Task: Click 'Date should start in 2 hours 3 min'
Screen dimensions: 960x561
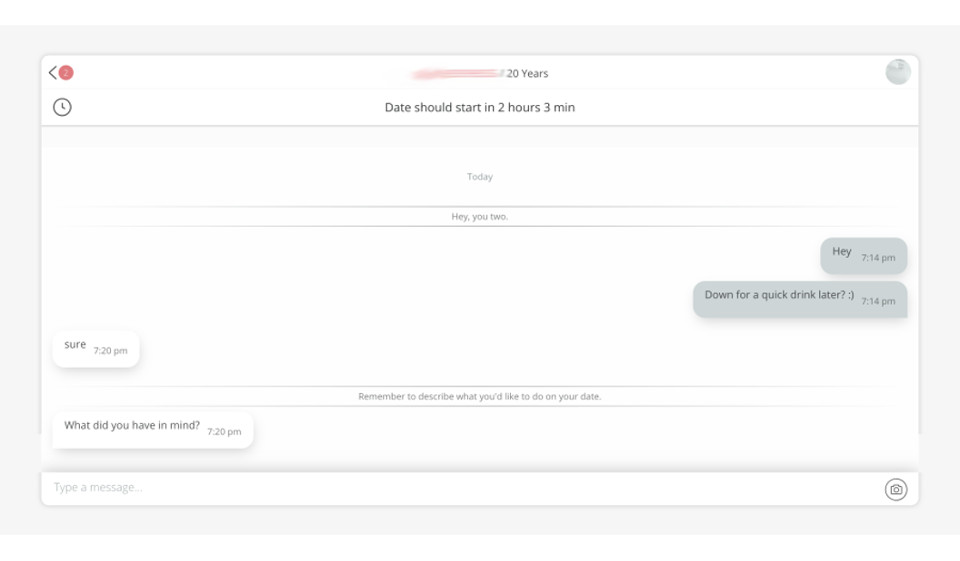Action: point(480,107)
